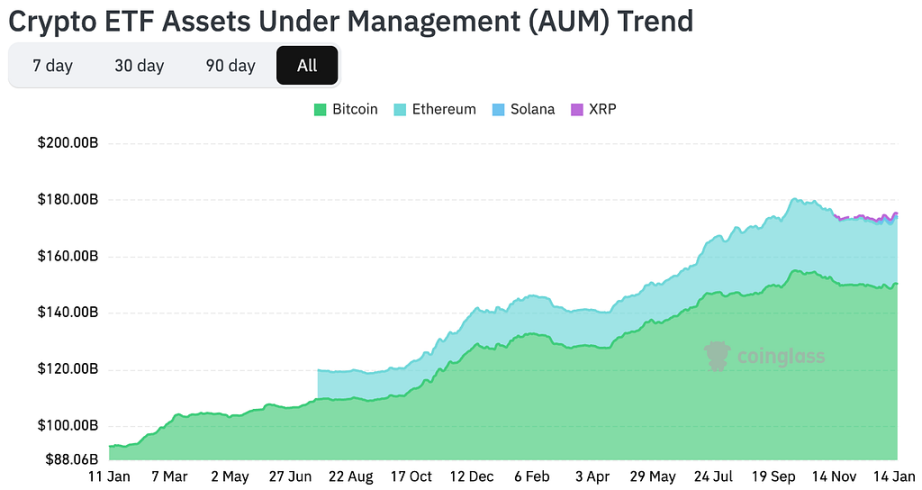
Task: Toggle the Bitcoin series label in legend
Action: click(355, 109)
